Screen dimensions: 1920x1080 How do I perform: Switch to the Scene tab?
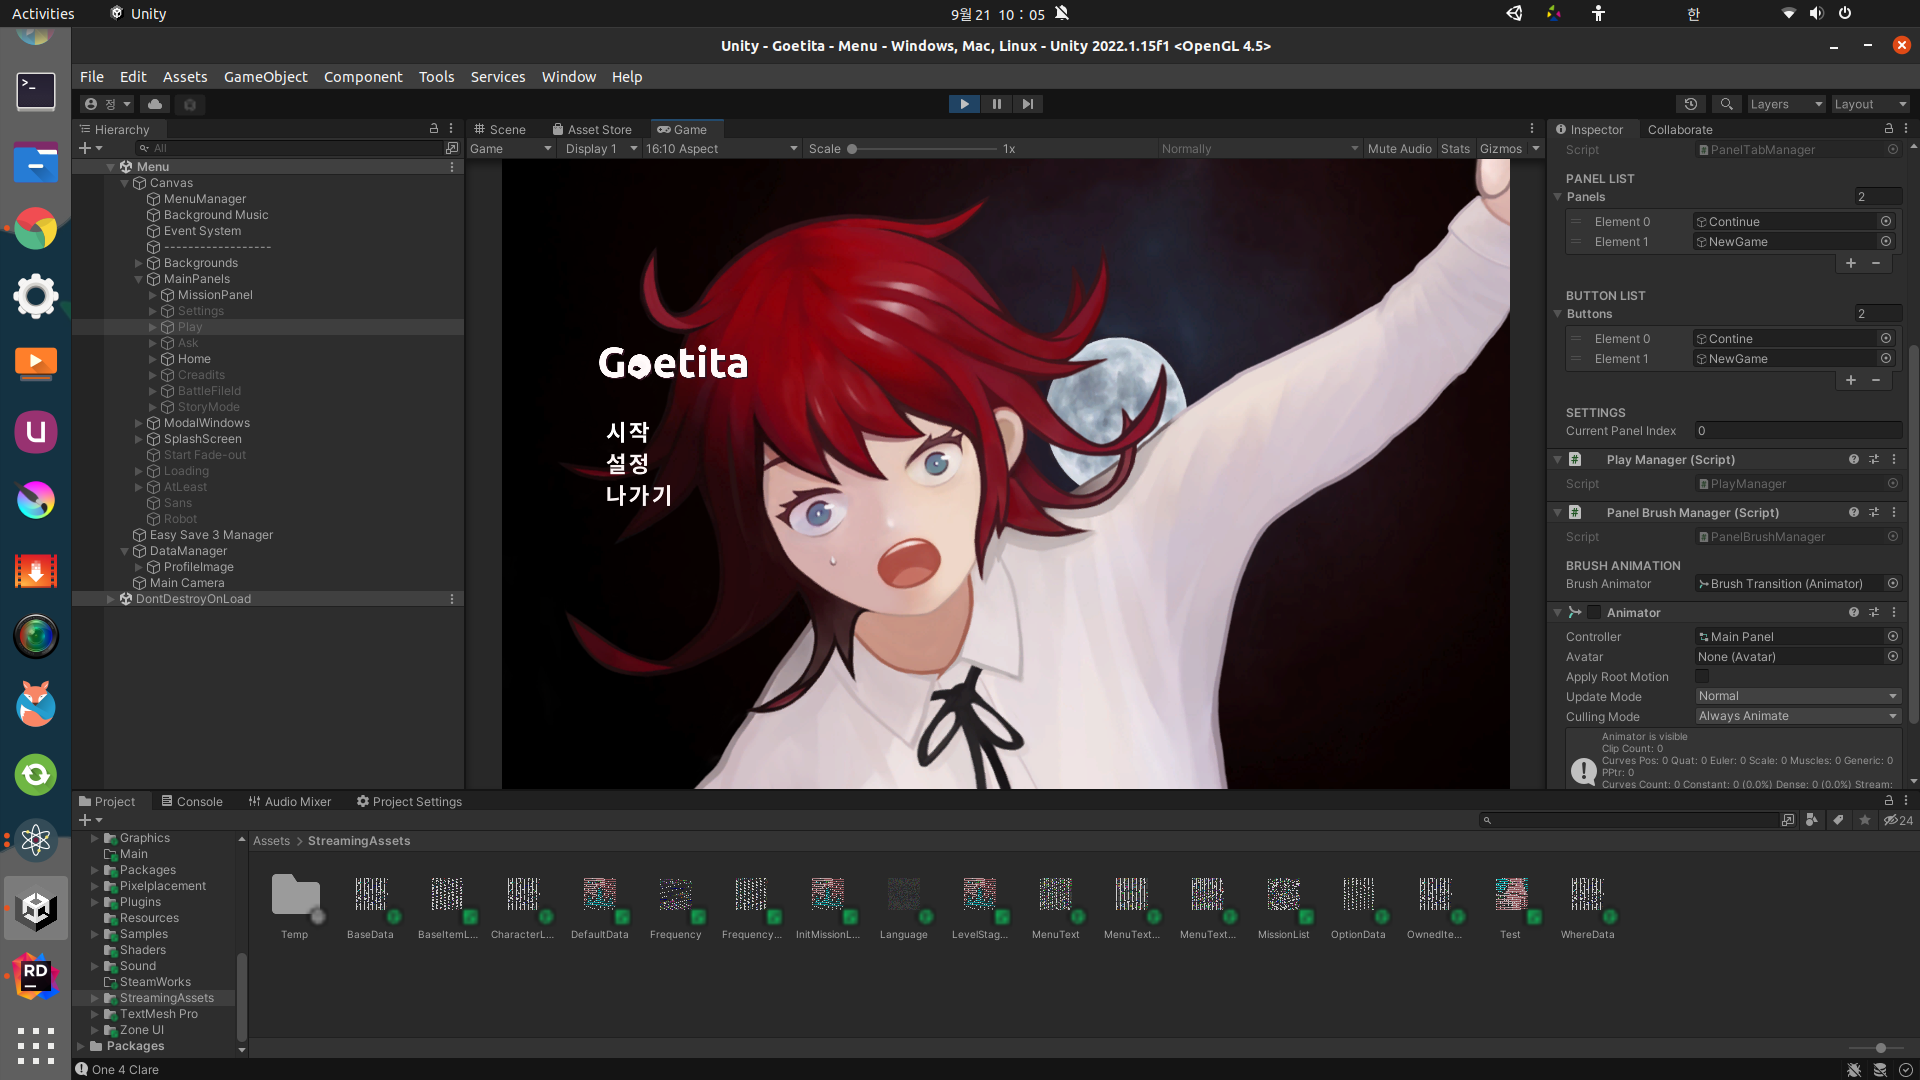[x=500, y=129]
